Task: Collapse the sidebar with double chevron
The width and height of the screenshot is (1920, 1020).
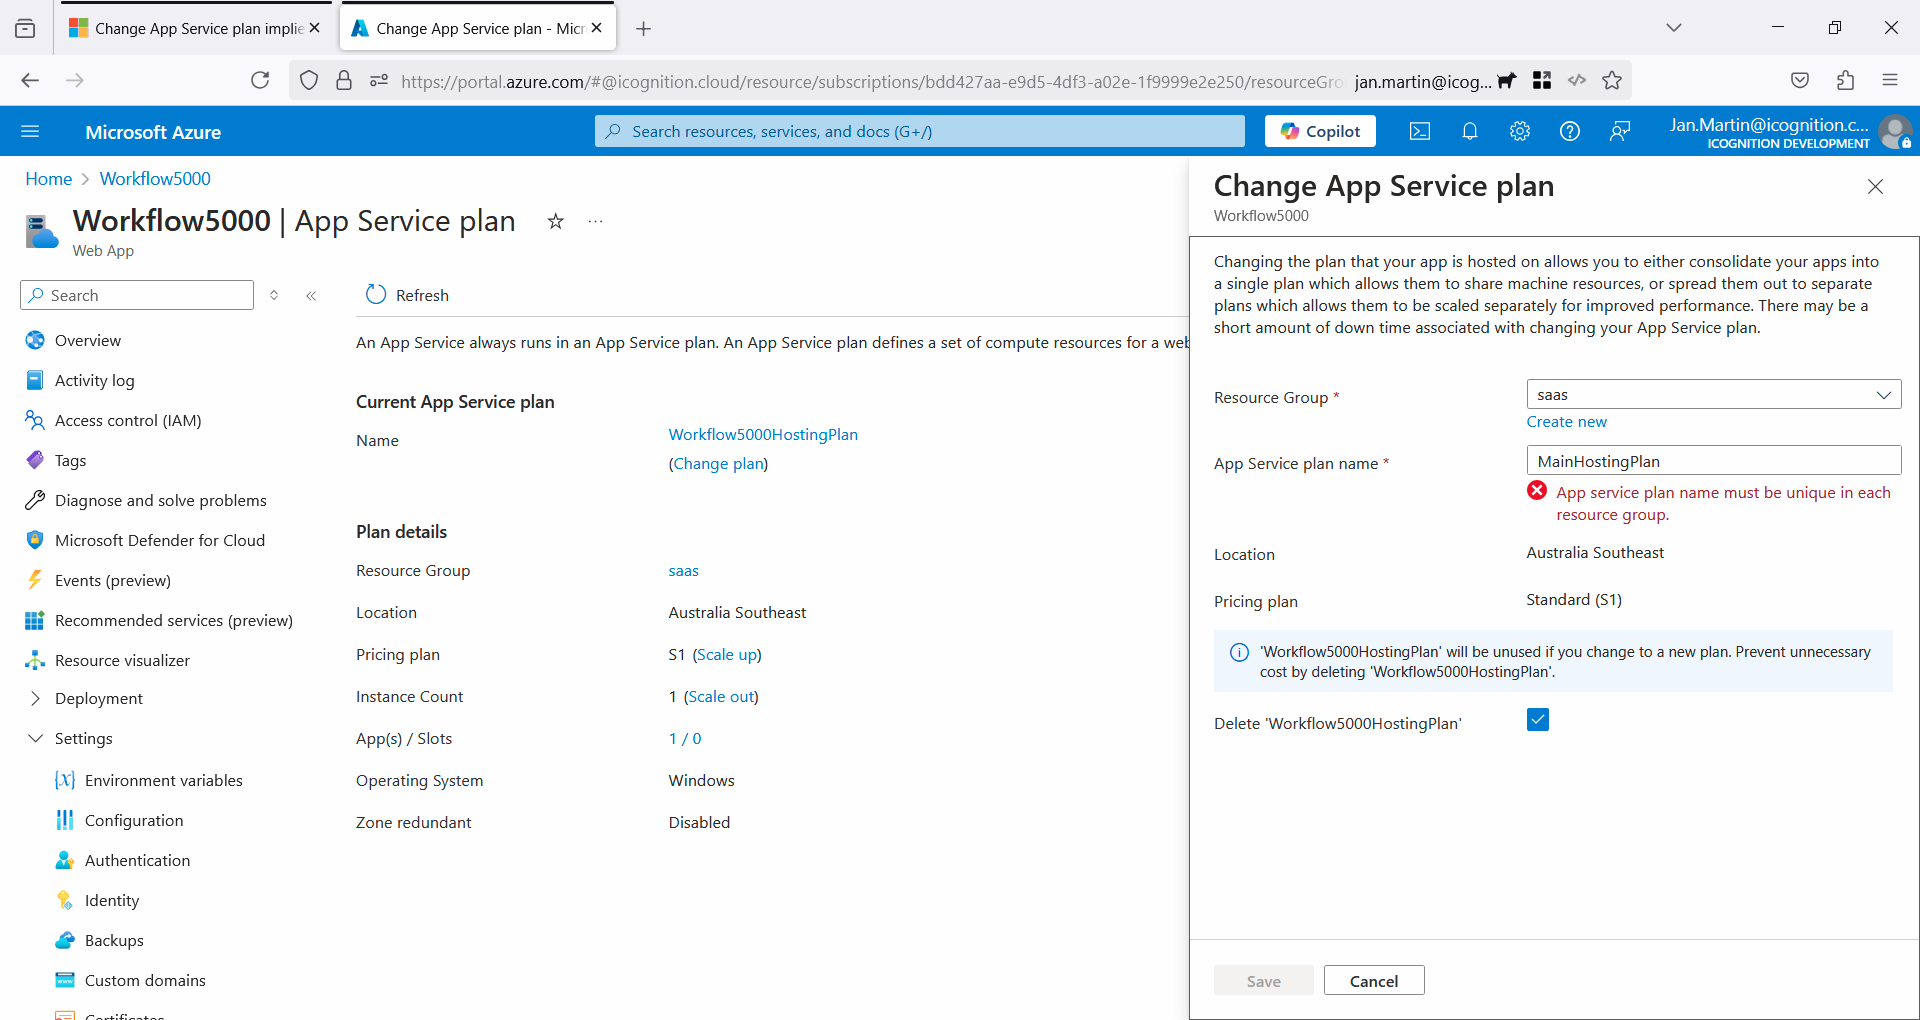Action: [311, 295]
